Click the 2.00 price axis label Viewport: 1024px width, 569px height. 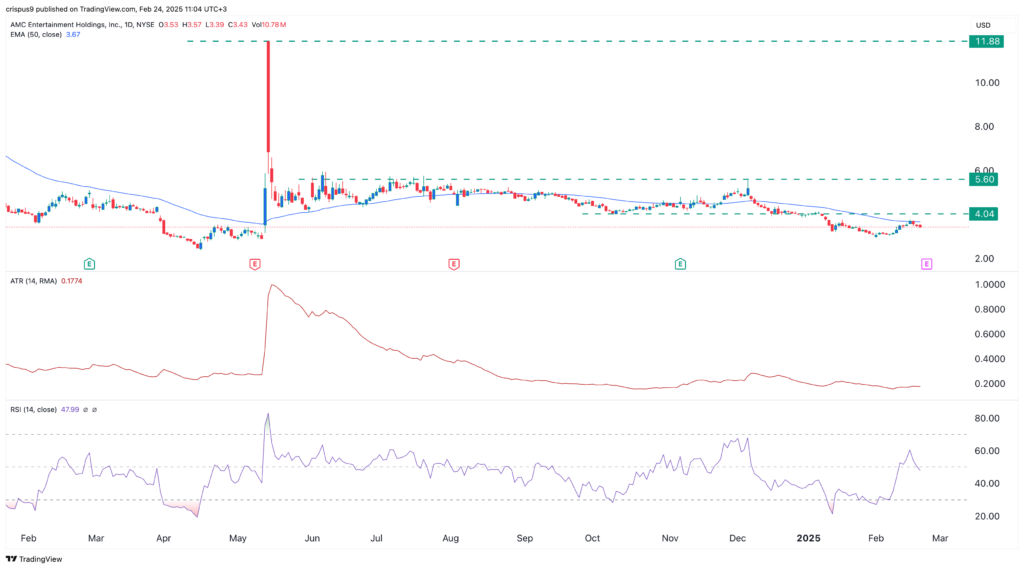[x=984, y=259]
